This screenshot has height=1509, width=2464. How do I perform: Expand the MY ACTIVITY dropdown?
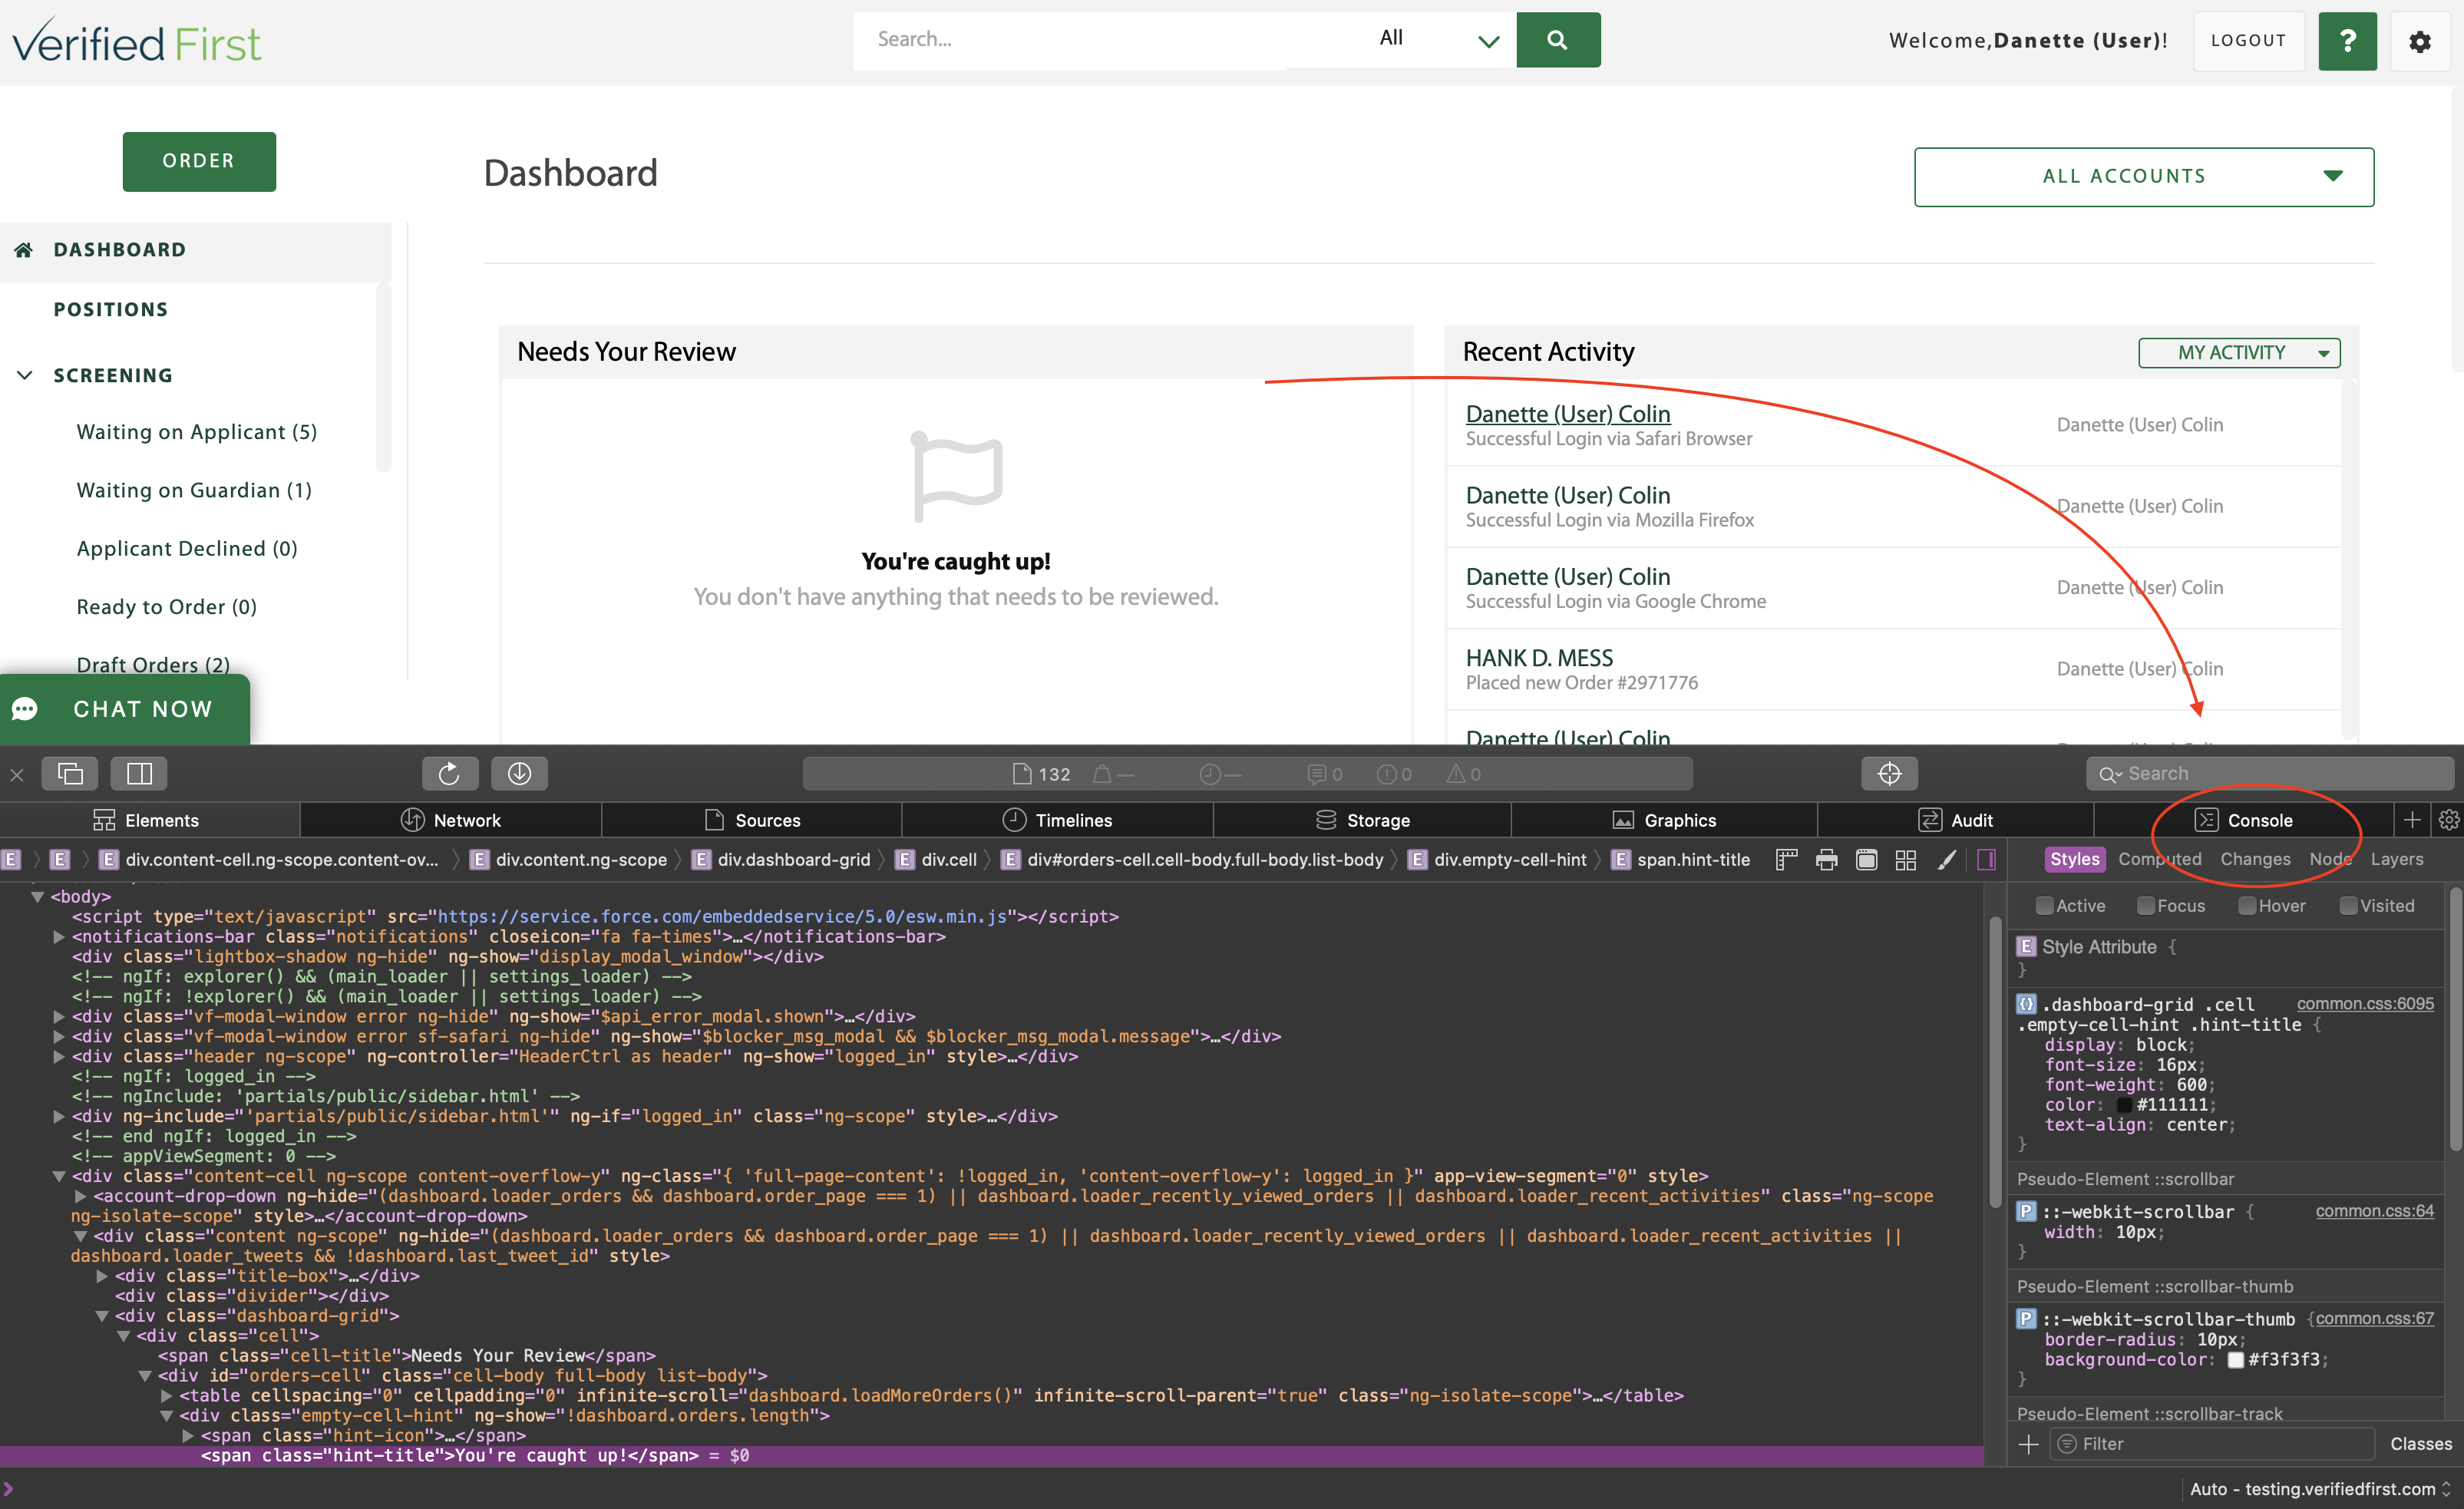tap(2238, 352)
